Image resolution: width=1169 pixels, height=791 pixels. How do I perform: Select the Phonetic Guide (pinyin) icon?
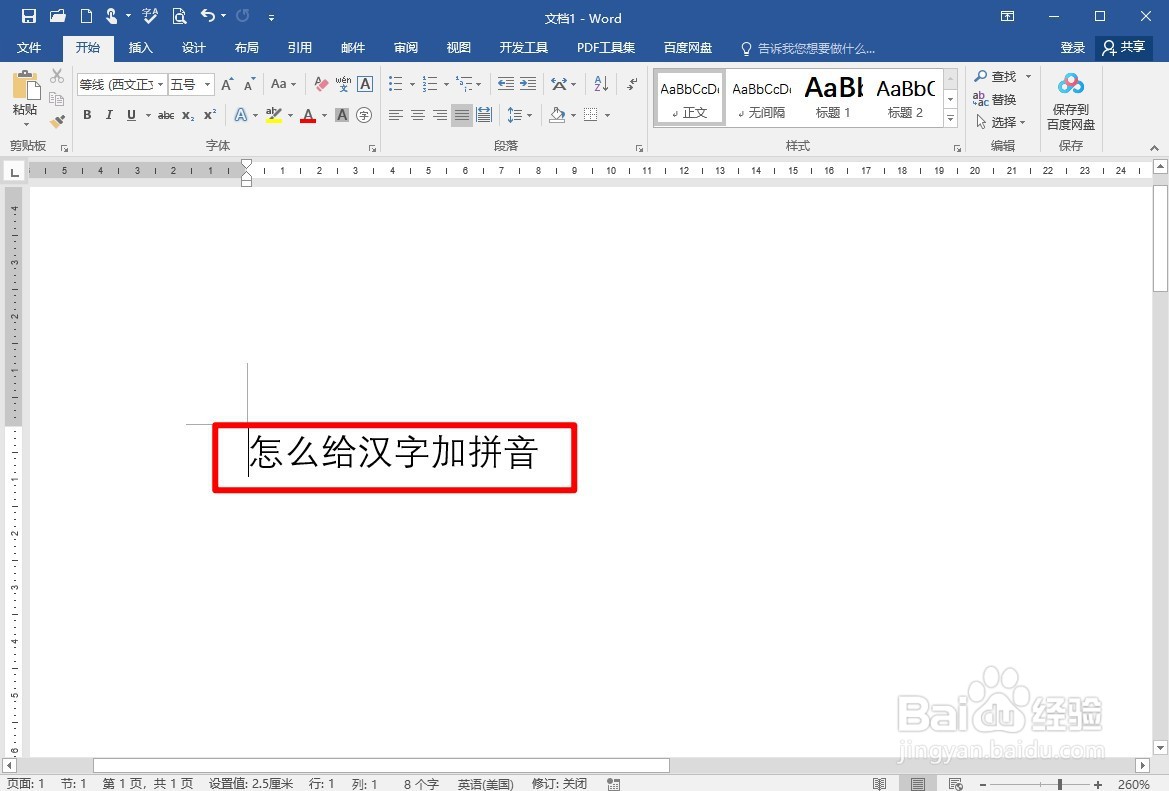(342, 85)
